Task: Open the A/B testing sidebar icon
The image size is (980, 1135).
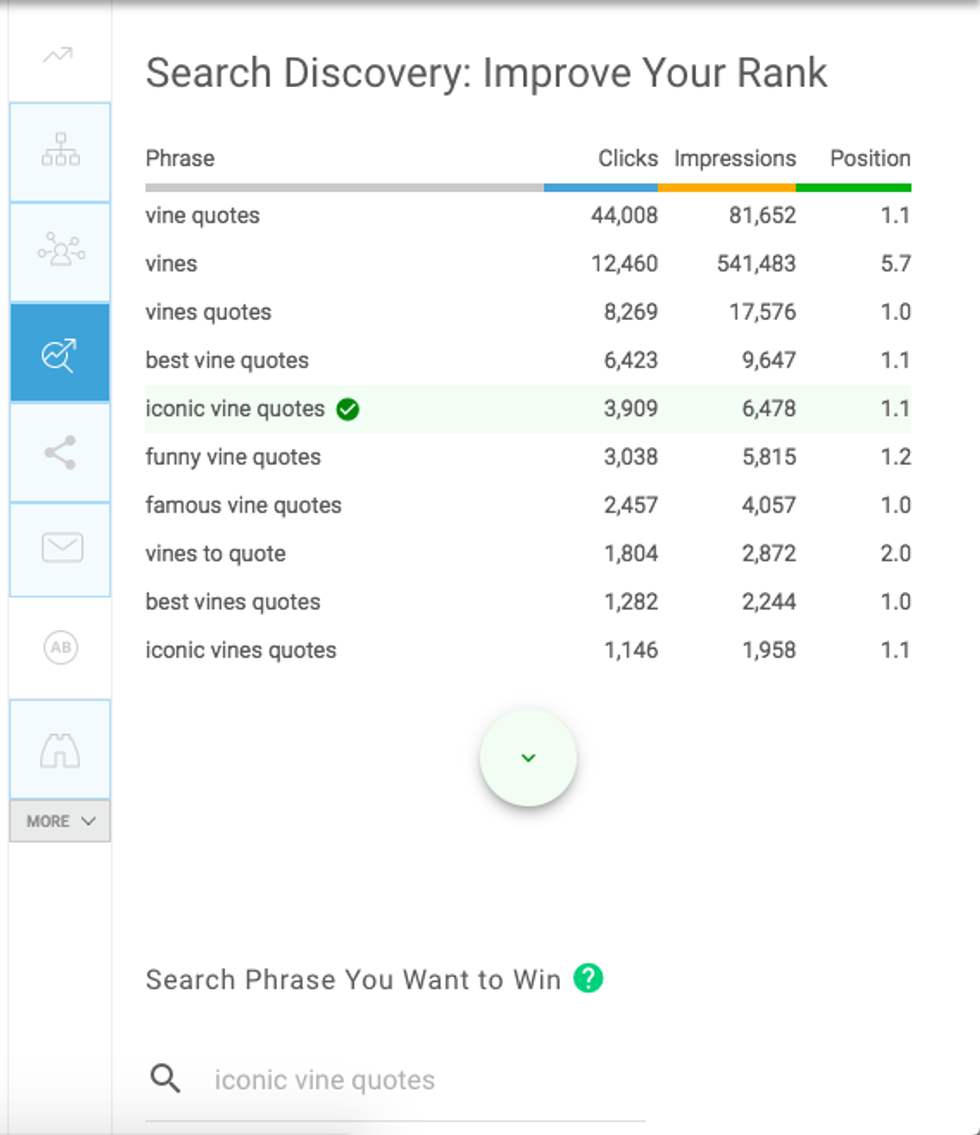Action: click(x=60, y=648)
